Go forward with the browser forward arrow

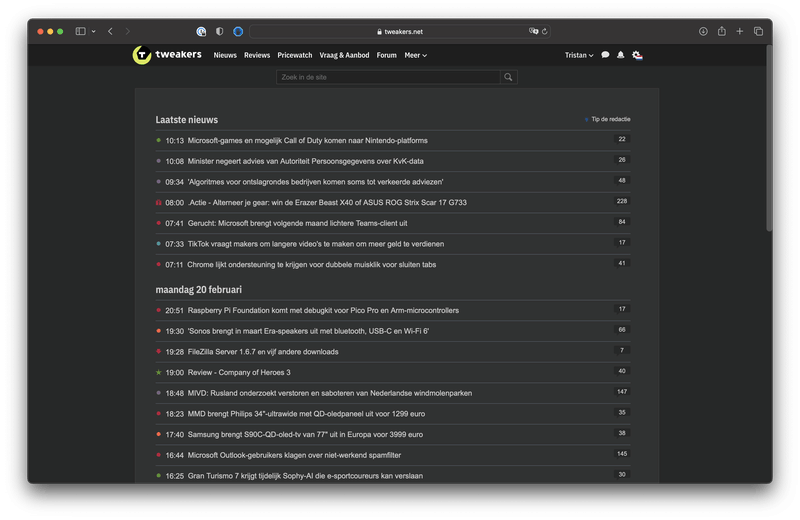click(x=128, y=31)
